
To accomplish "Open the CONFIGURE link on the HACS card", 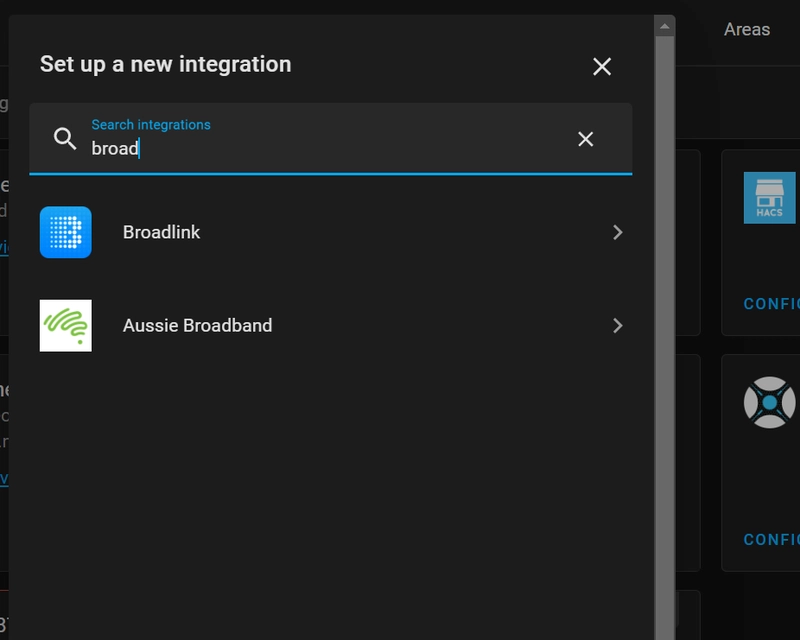I will (775, 301).
